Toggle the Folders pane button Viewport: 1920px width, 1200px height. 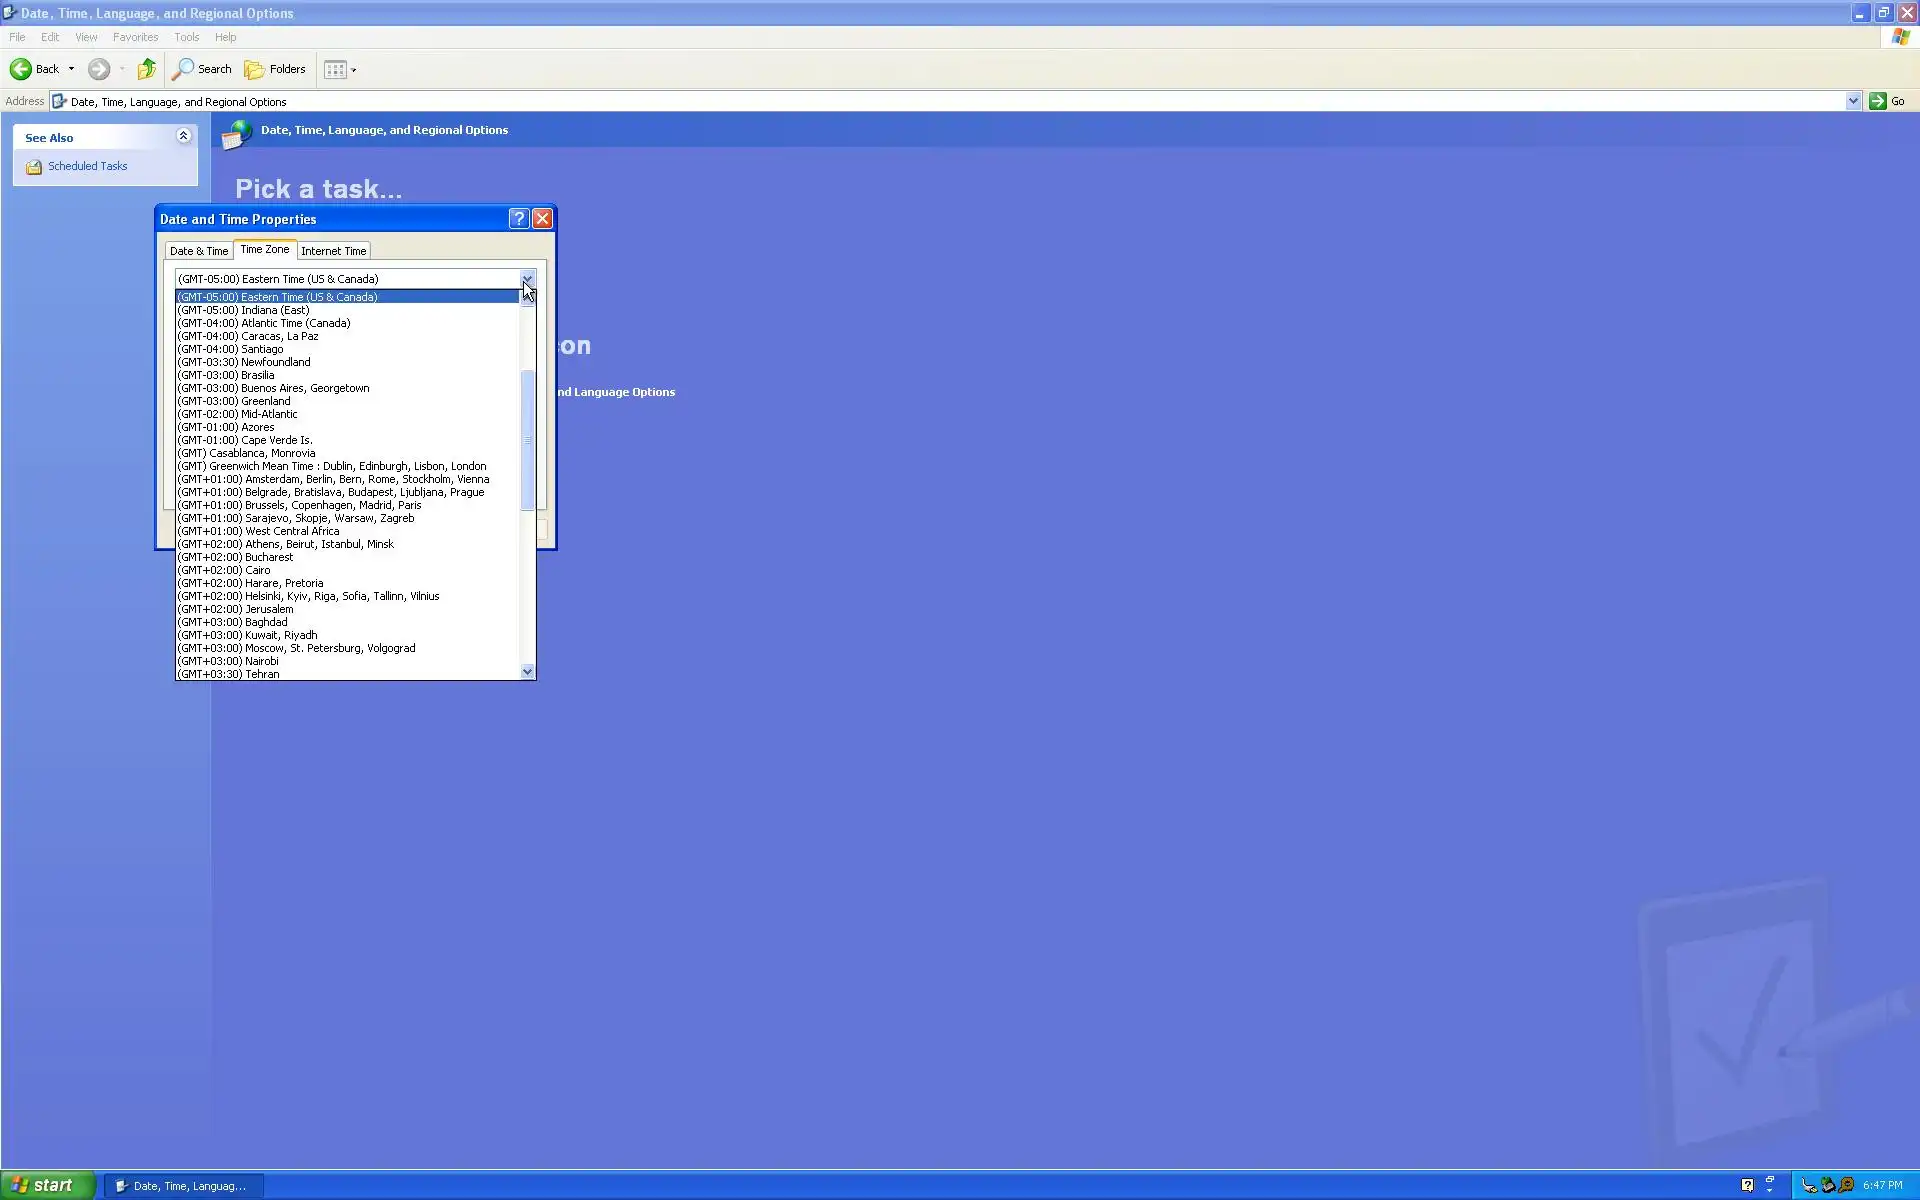click(x=275, y=69)
